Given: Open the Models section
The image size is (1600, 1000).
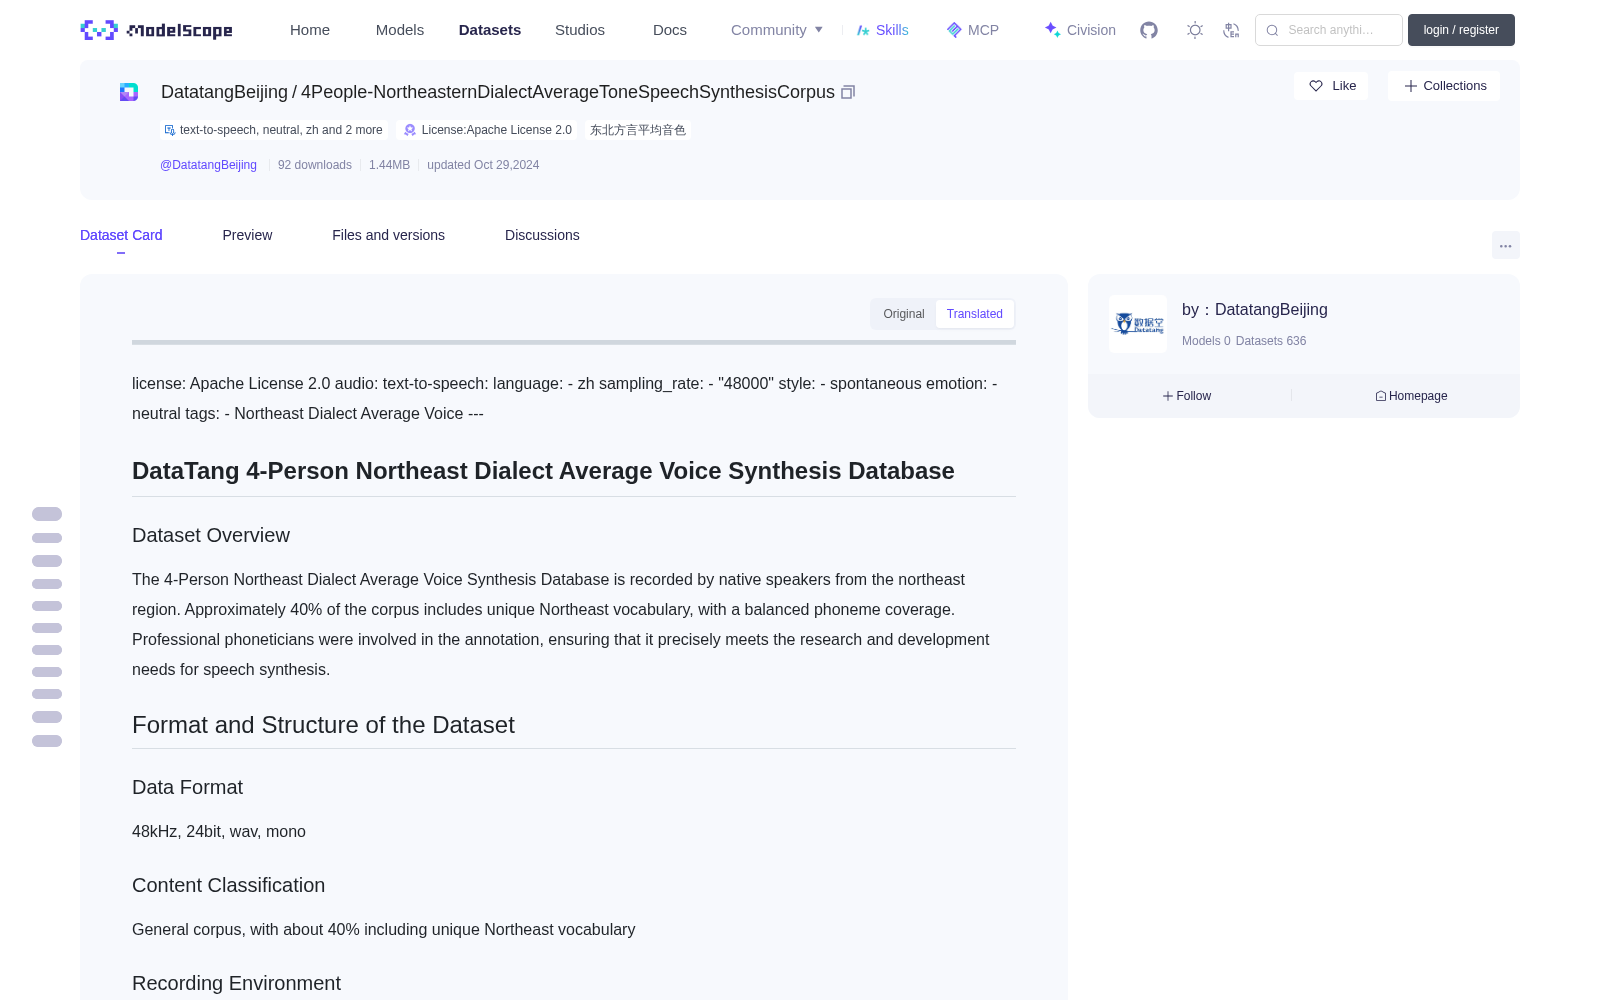Looking at the screenshot, I should [400, 30].
